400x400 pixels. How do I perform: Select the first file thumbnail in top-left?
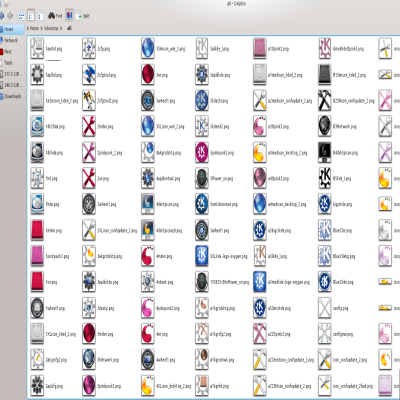[x=37, y=49]
